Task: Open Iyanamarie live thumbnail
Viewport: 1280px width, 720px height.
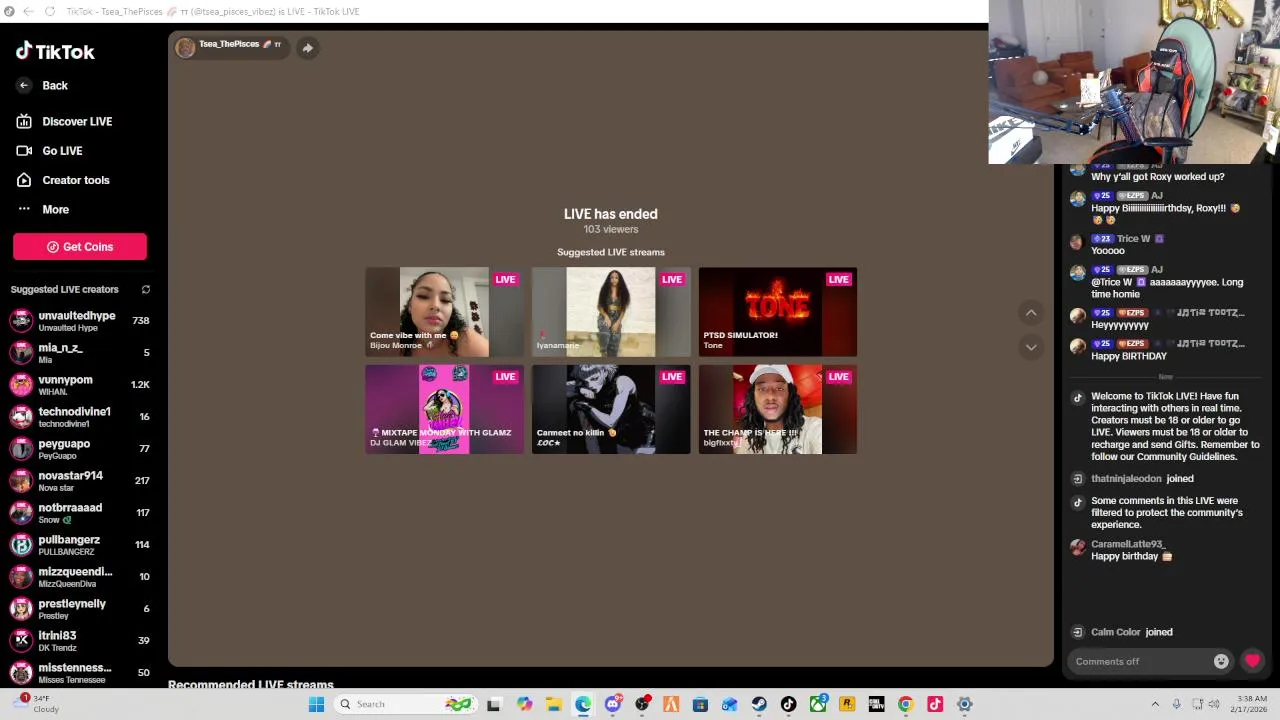Action: point(611,312)
